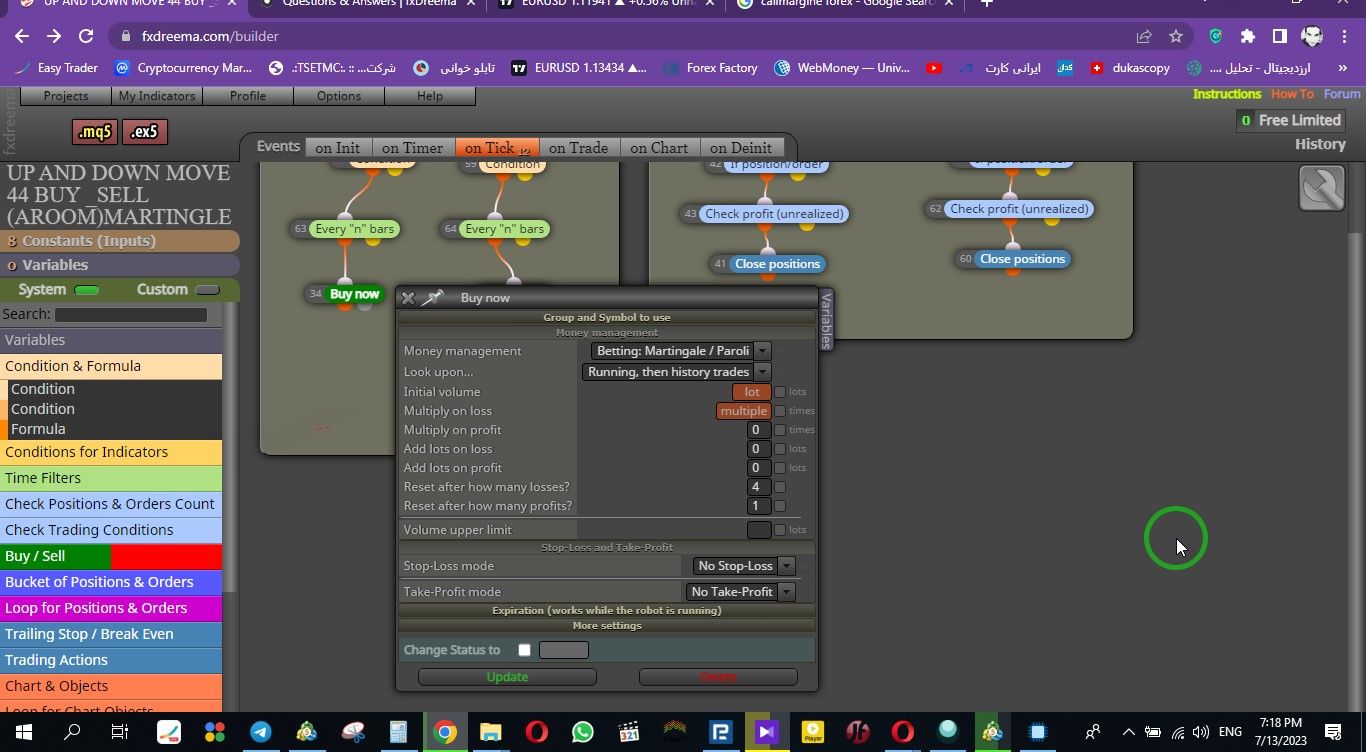The height and width of the screenshot is (752, 1366).
Task: Tick the Add lots on profit checkbox
Action: (780, 468)
